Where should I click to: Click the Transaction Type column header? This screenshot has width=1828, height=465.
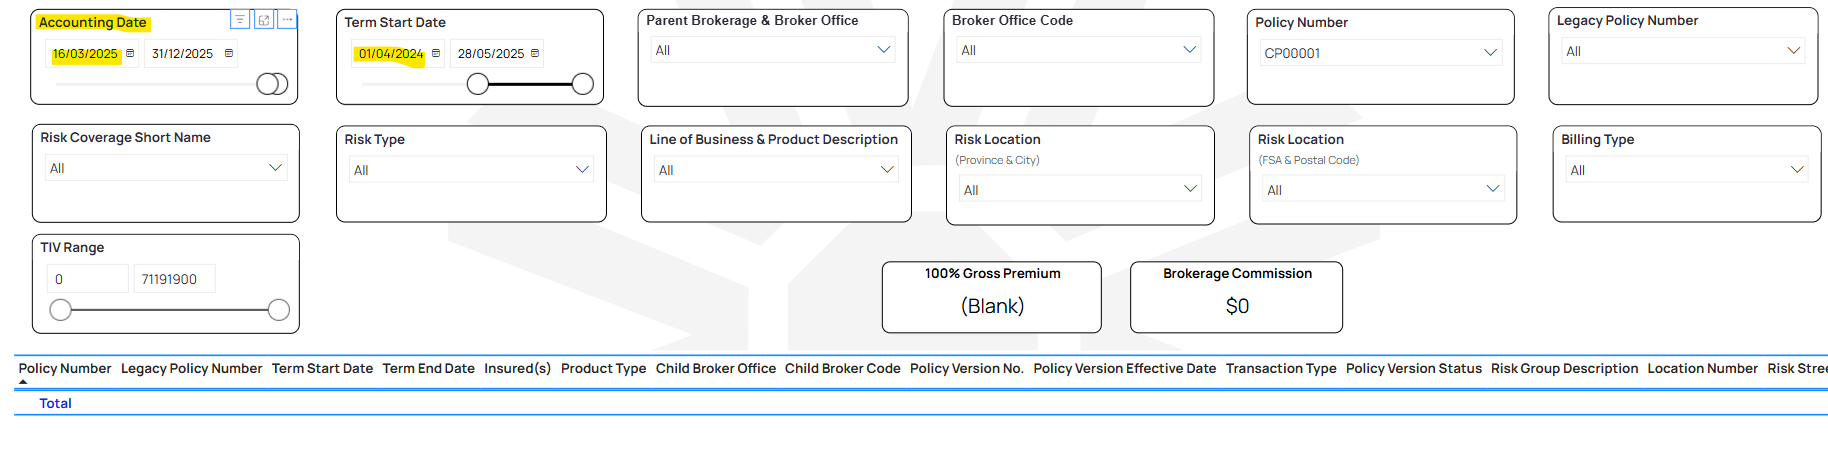click(x=1280, y=368)
